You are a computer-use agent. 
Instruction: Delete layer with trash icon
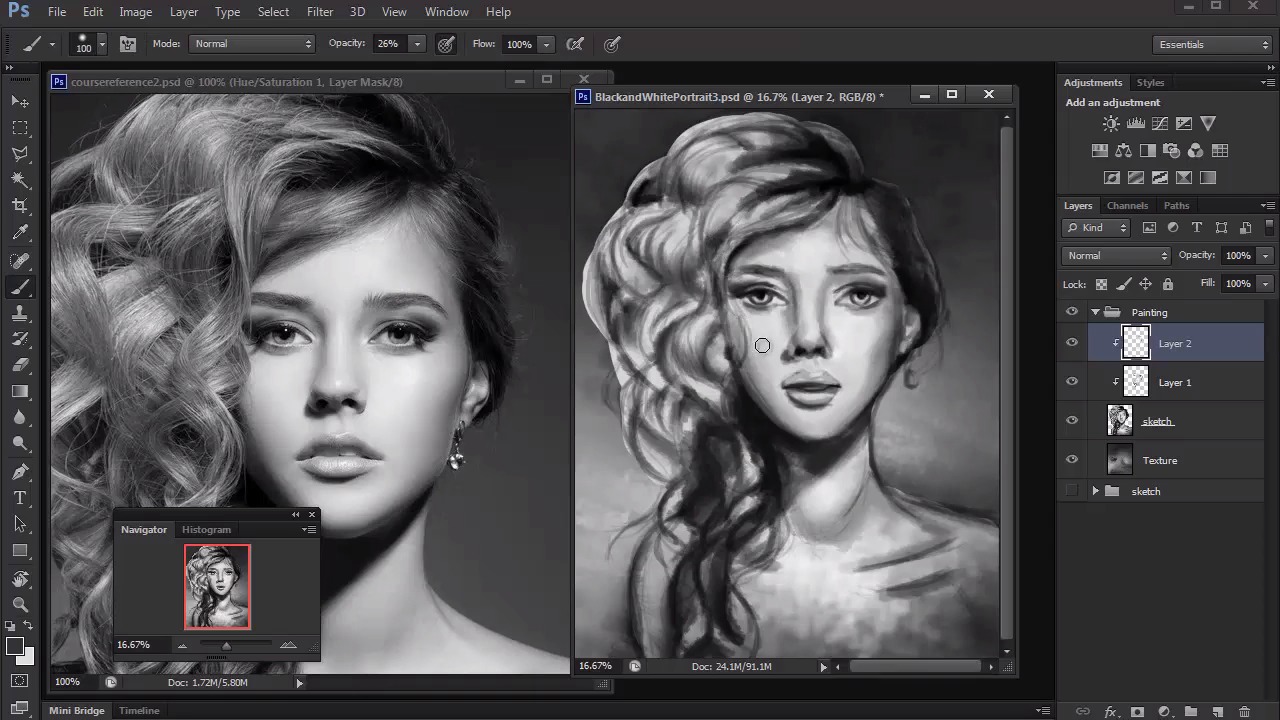pos(1245,712)
